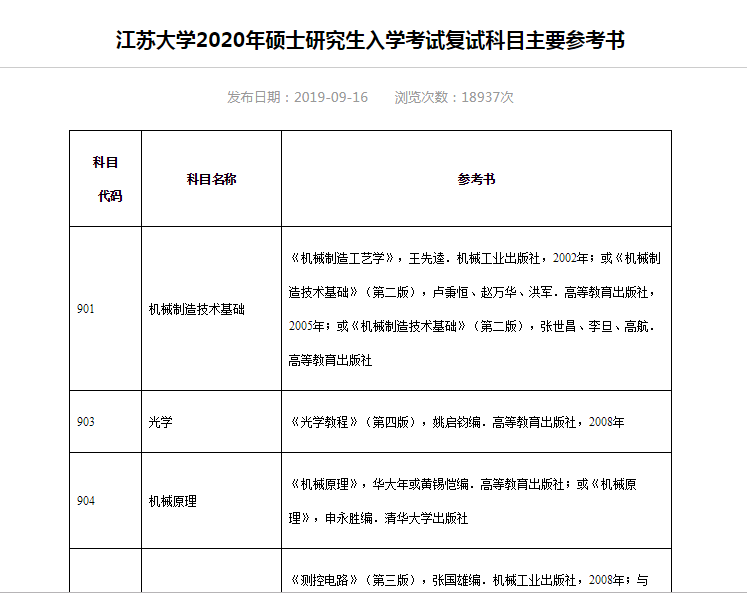This screenshot has width=747, height=594.
Task: Click the line 理》，申永胜编．清华大学出版社
Action: pos(378,518)
